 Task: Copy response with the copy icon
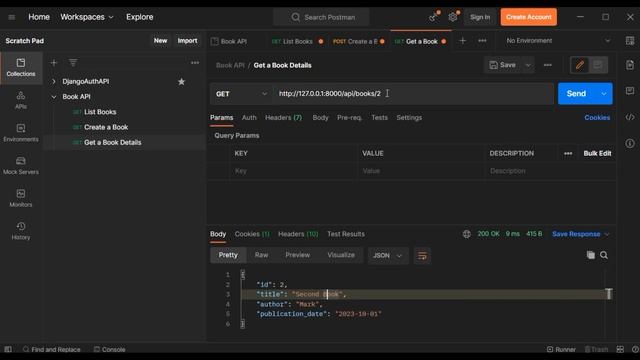coord(590,255)
